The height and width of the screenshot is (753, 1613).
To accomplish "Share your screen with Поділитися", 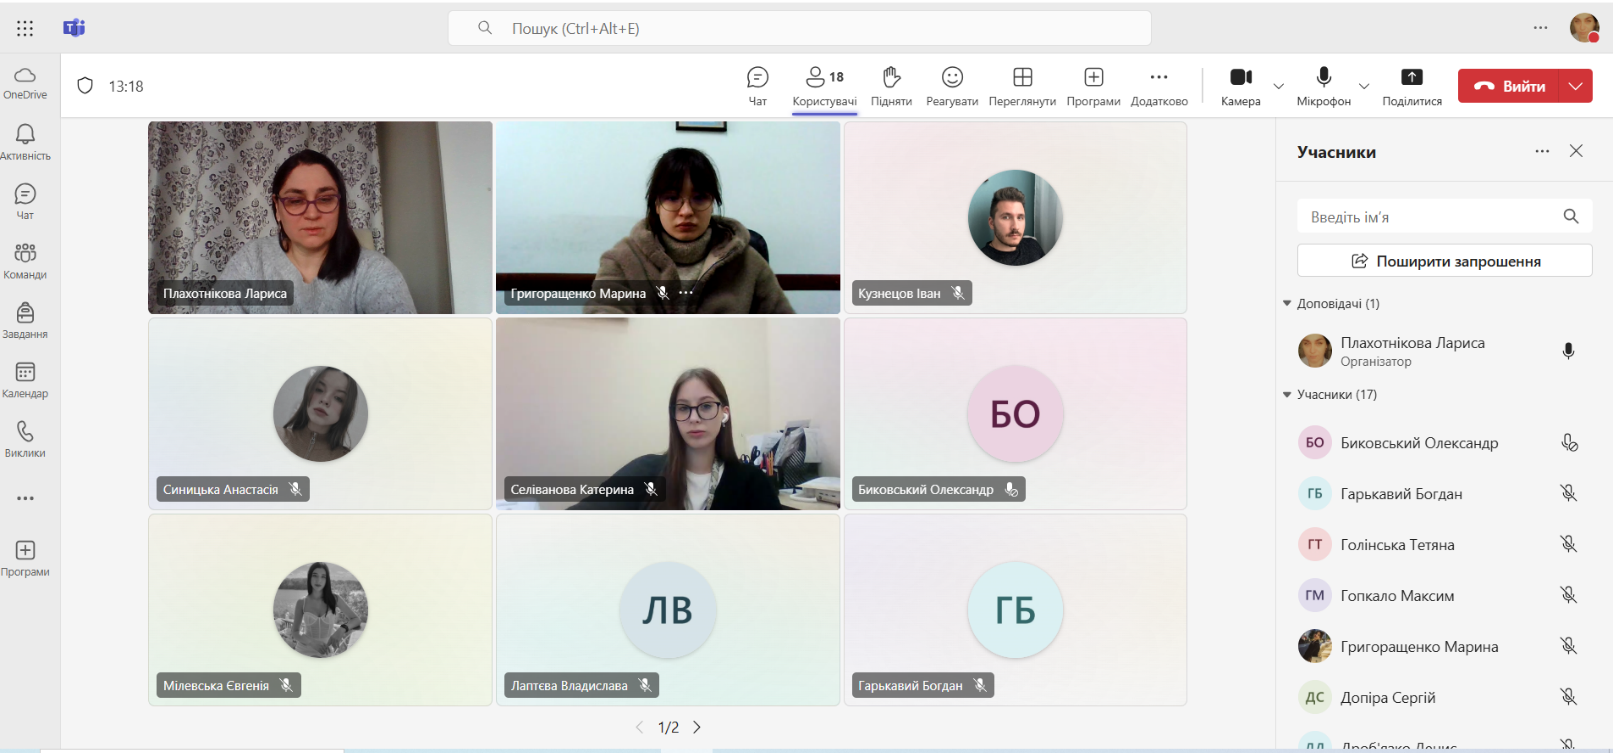I will pyautogui.click(x=1411, y=85).
